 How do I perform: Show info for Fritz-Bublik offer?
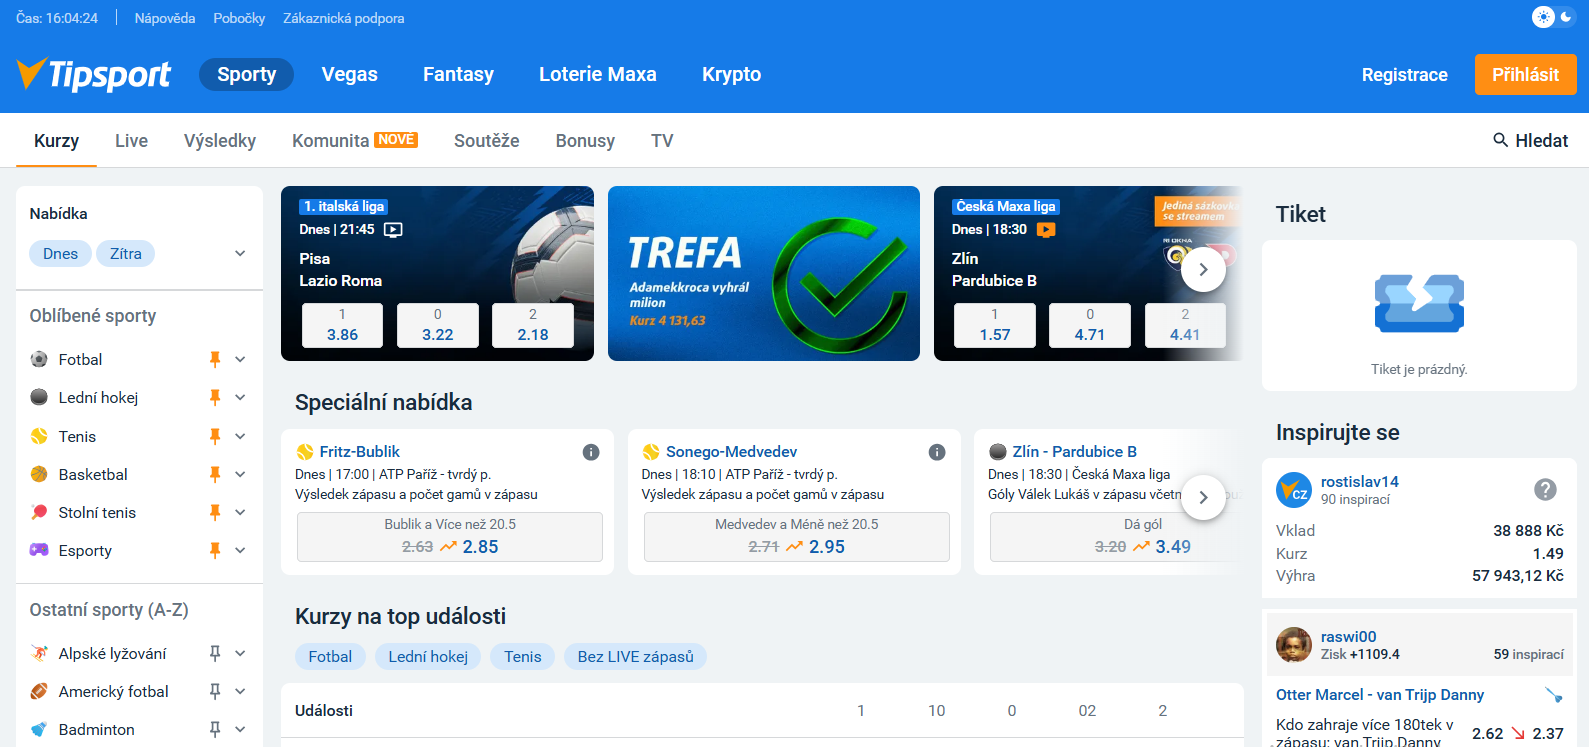pyautogui.click(x=591, y=452)
